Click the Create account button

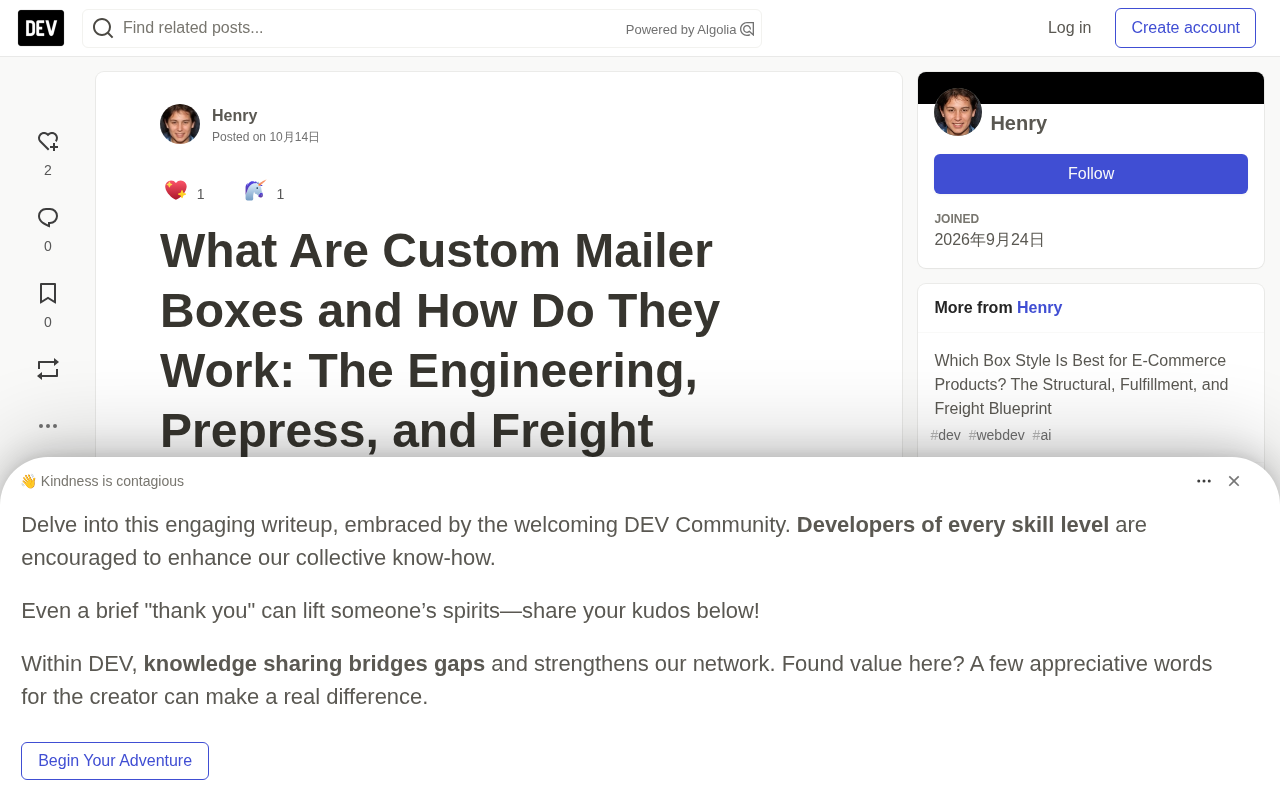pyautogui.click(x=1186, y=28)
